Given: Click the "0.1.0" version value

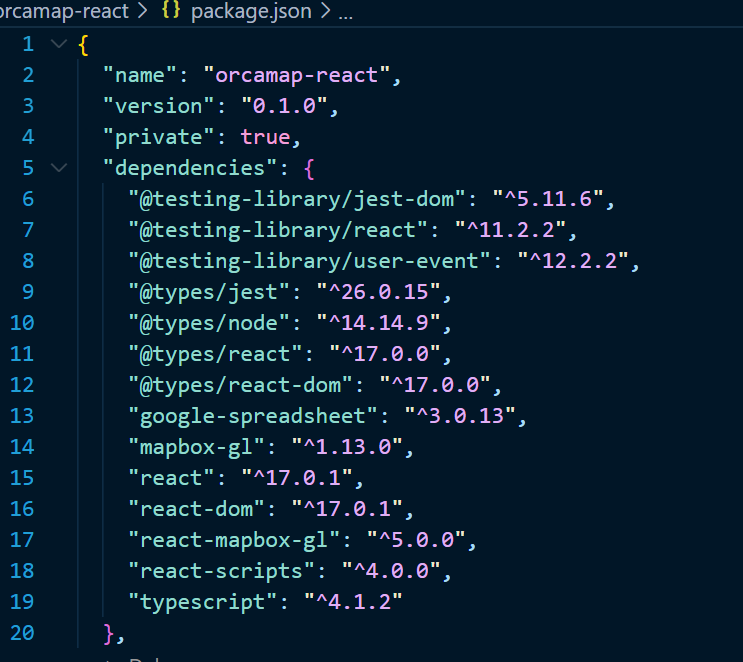Looking at the screenshot, I should pos(284,106).
